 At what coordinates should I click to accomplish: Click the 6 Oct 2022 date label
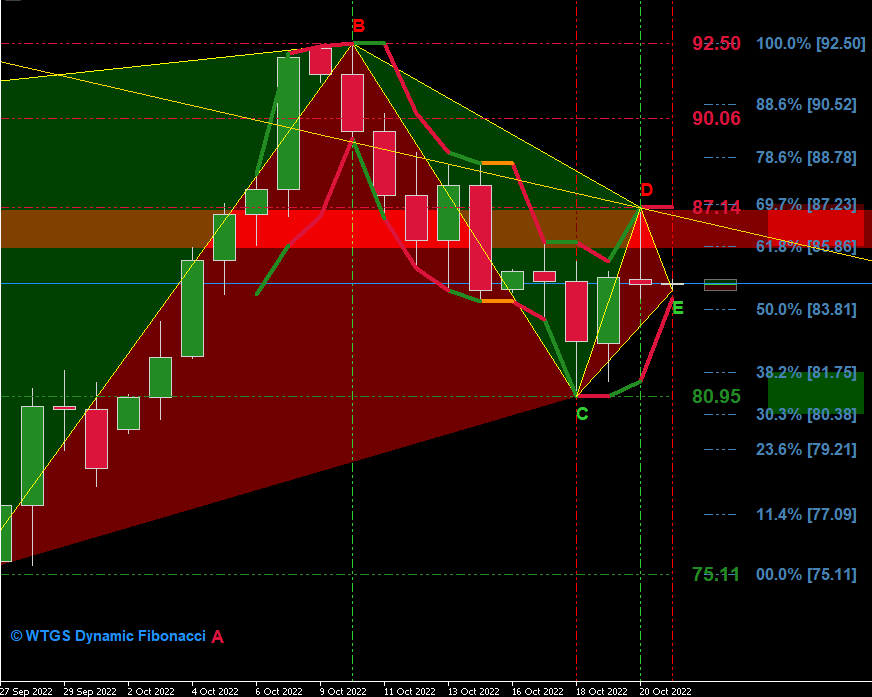click(279, 691)
